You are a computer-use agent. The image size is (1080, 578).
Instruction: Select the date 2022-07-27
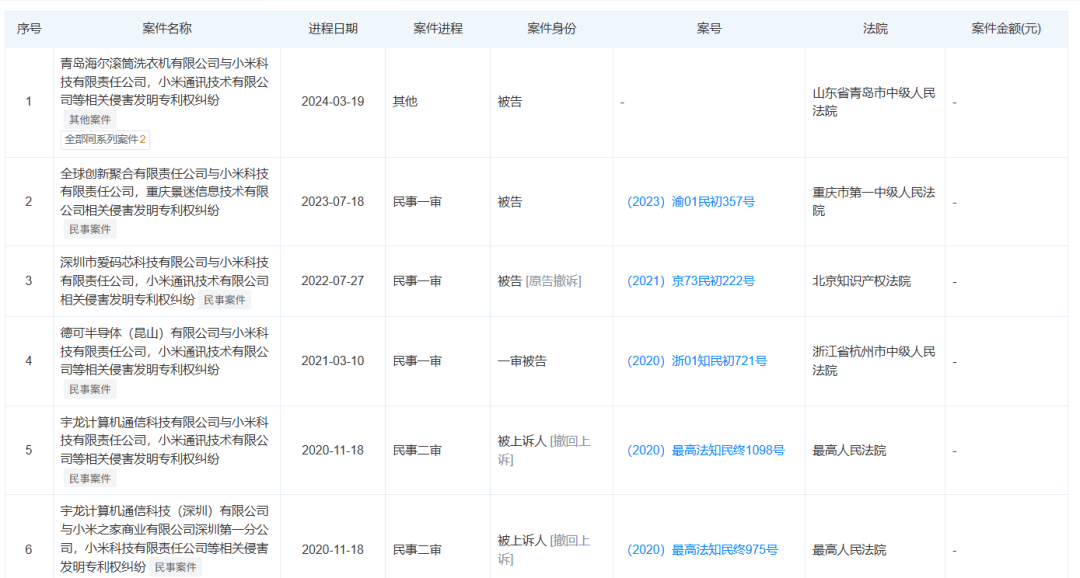(x=333, y=281)
